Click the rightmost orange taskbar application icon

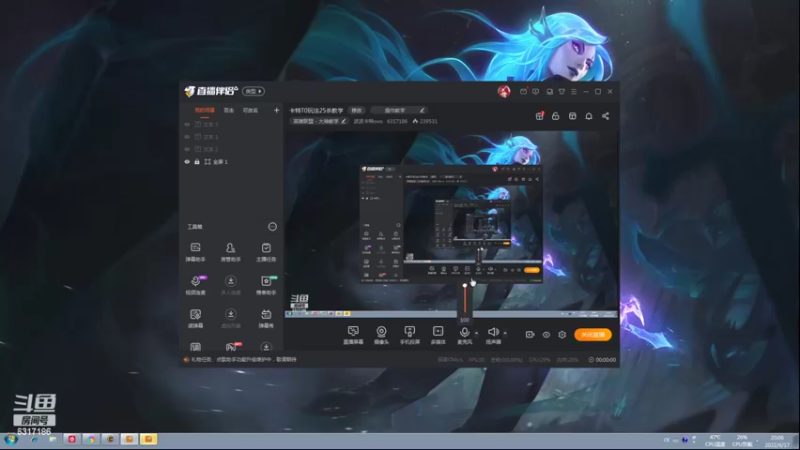coord(148,439)
